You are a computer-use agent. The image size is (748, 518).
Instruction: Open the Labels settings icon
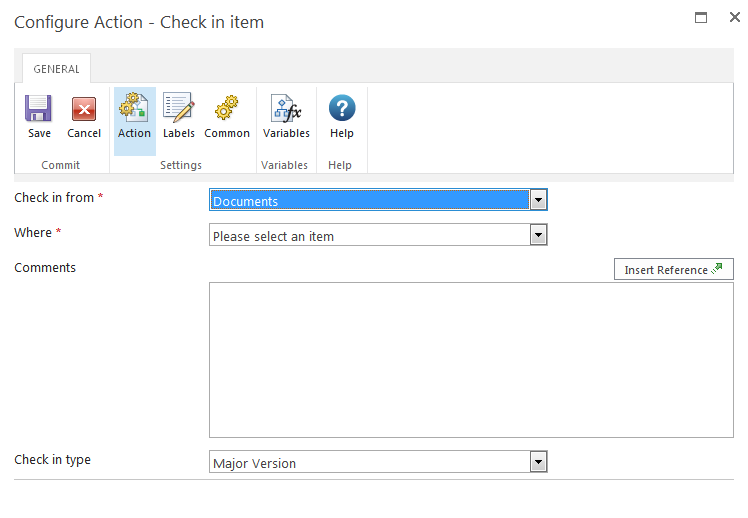point(179,109)
